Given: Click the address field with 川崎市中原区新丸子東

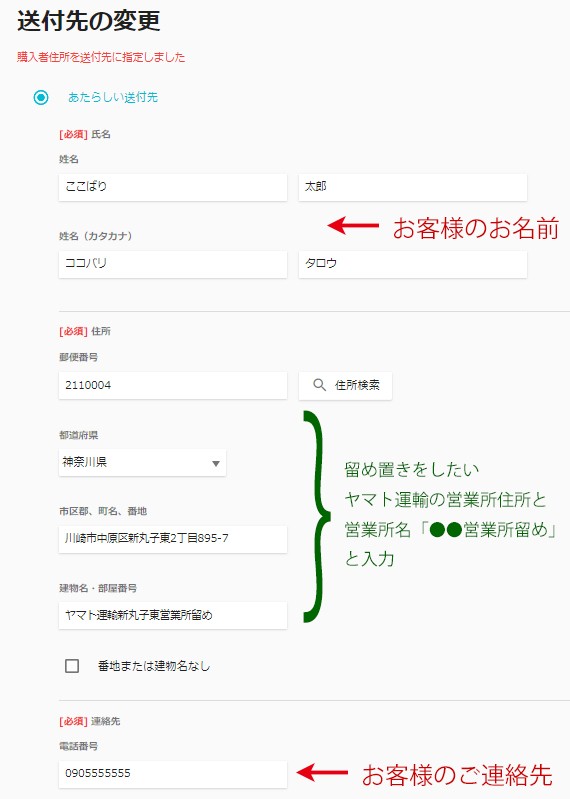Looking at the screenshot, I should tap(173, 539).
